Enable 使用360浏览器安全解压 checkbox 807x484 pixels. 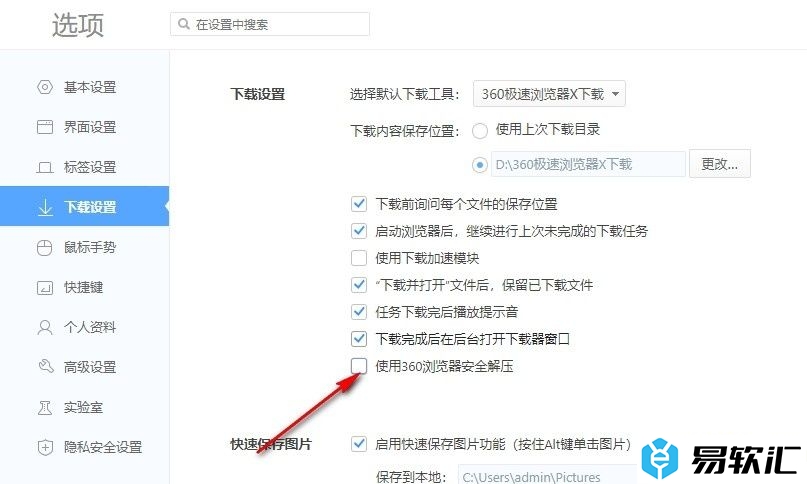359,366
